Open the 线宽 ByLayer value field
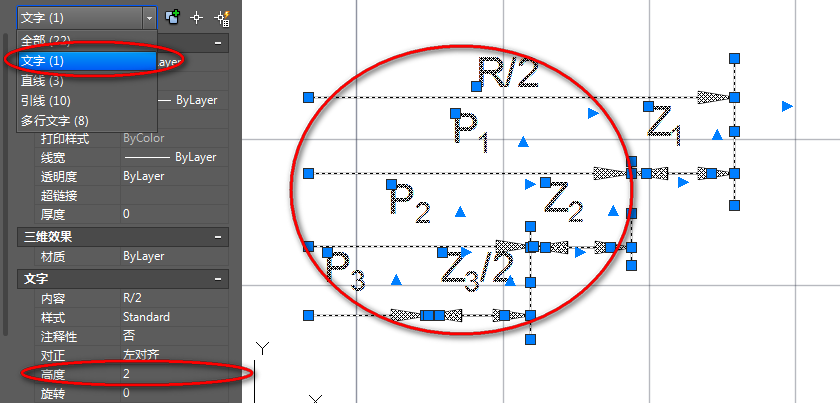Image resolution: width=840 pixels, height=403 pixels. (175, 158)
